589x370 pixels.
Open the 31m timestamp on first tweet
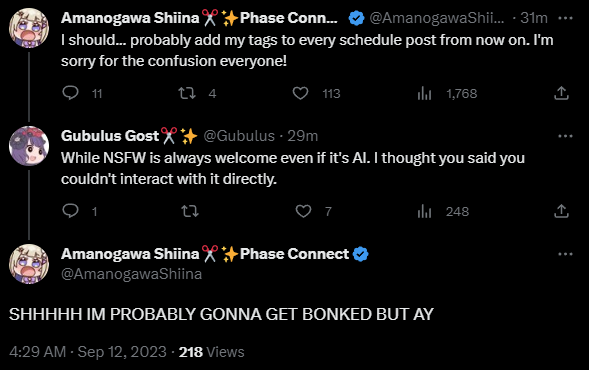[x=533, y=18]
